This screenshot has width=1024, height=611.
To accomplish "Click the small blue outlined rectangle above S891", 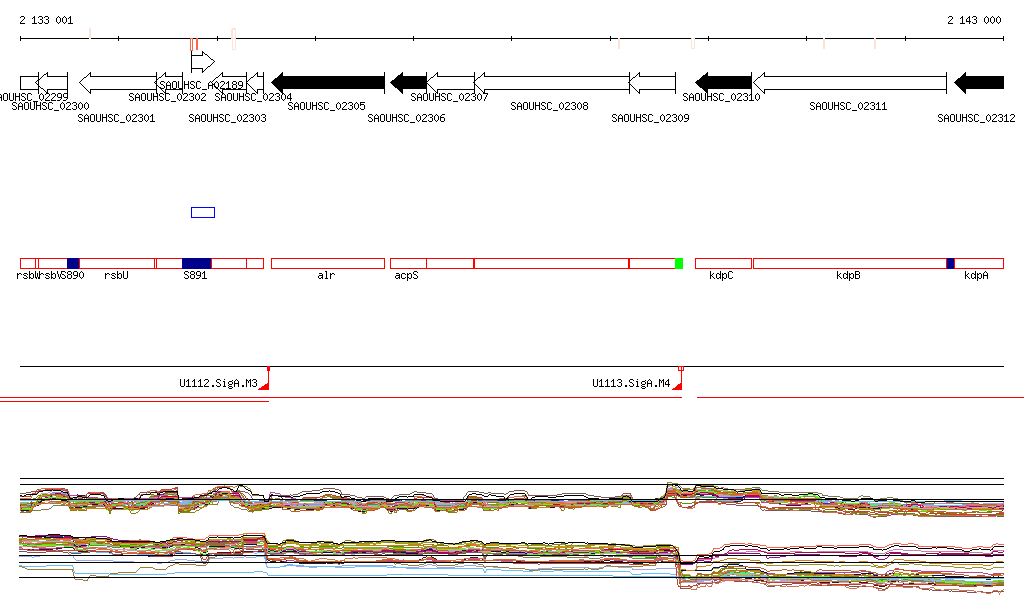I will click(203, 212).
